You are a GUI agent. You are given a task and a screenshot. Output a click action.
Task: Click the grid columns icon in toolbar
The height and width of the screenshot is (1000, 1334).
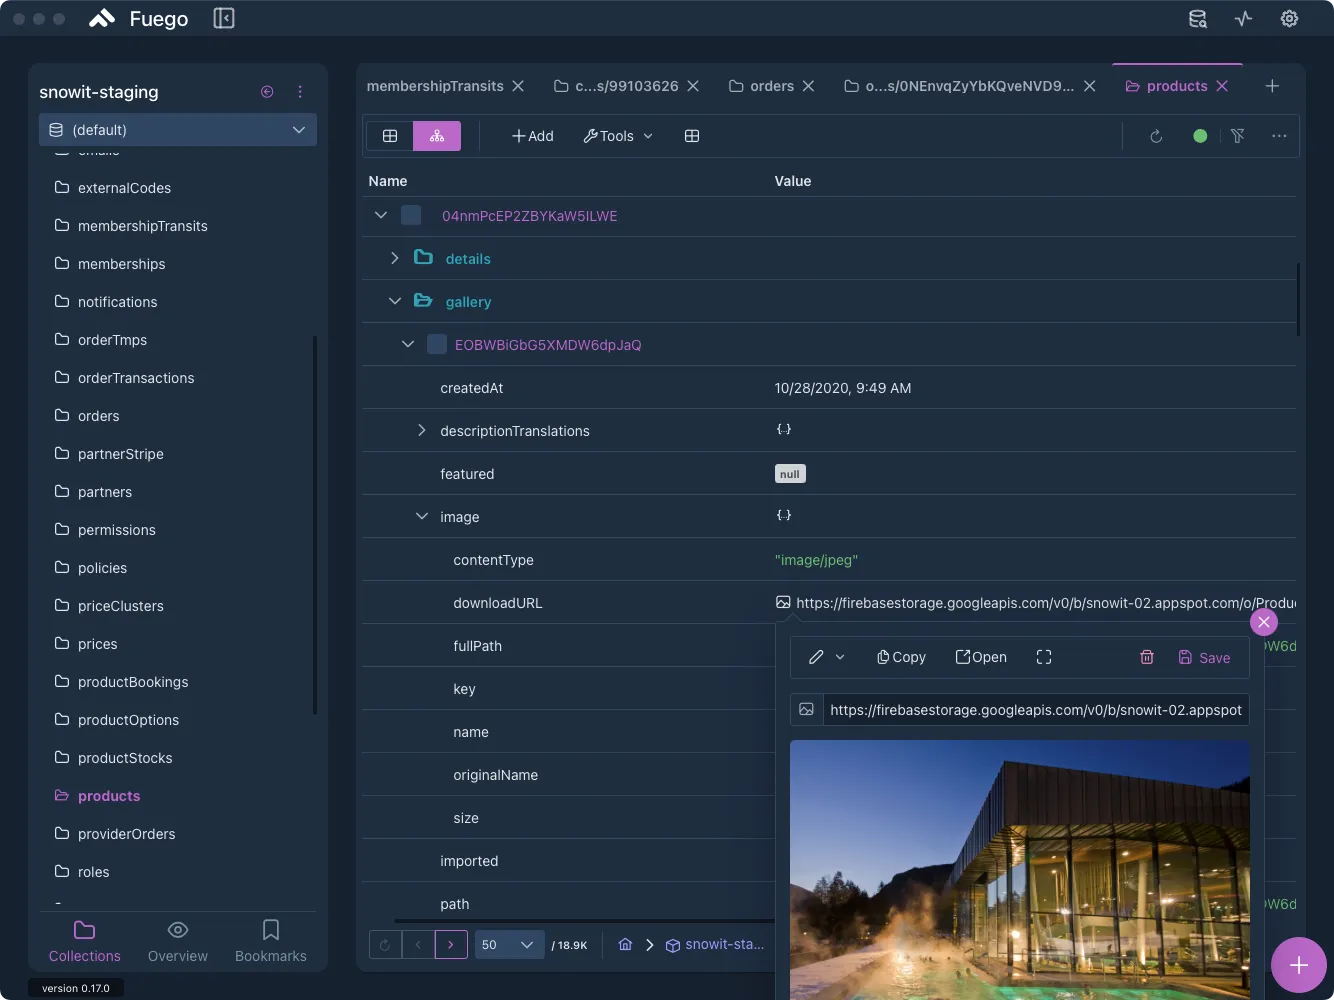click(x=692, y=136)
